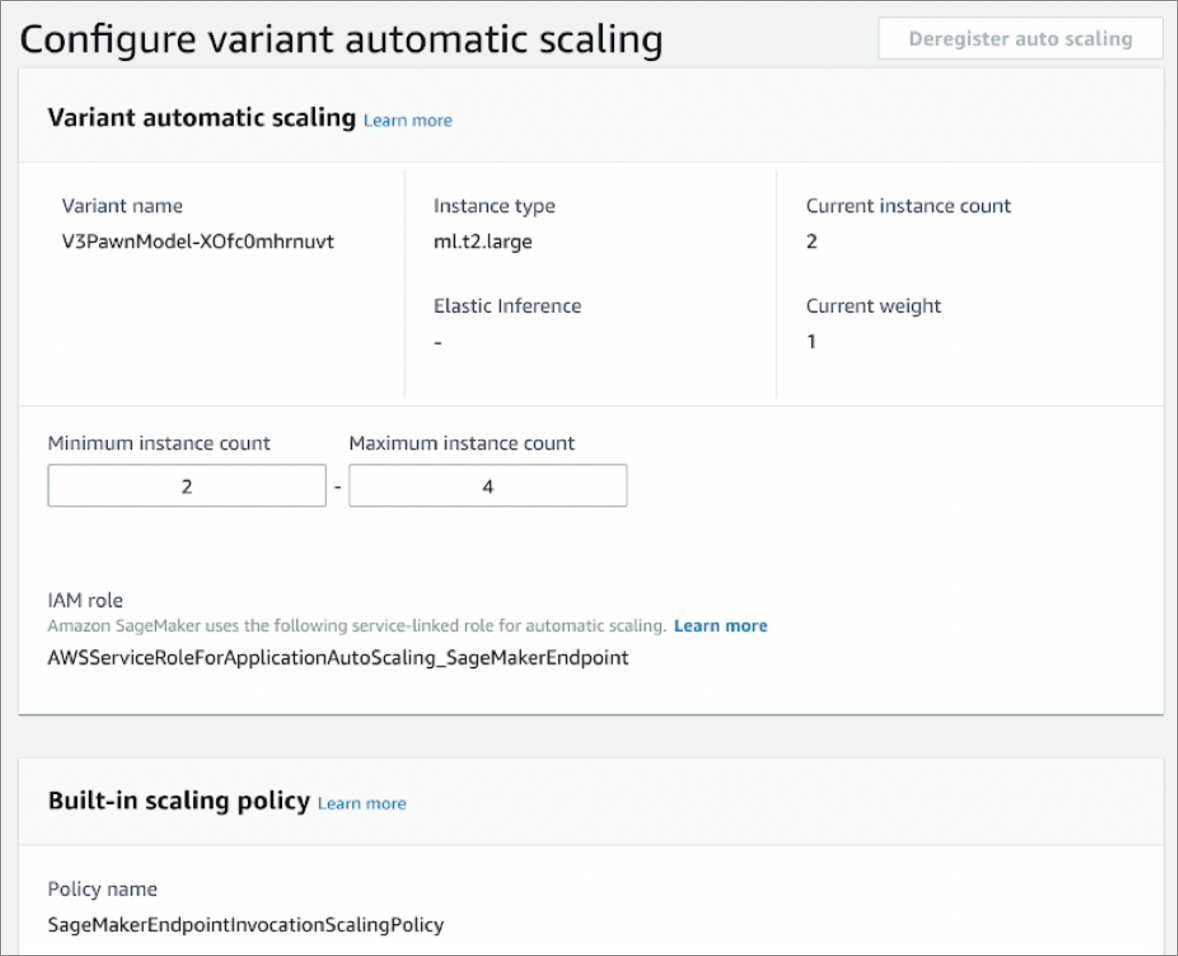Open Learn more beside Variant automatic scaling
The height and width of the screenshot is (956, 1178).
[407, 120]
